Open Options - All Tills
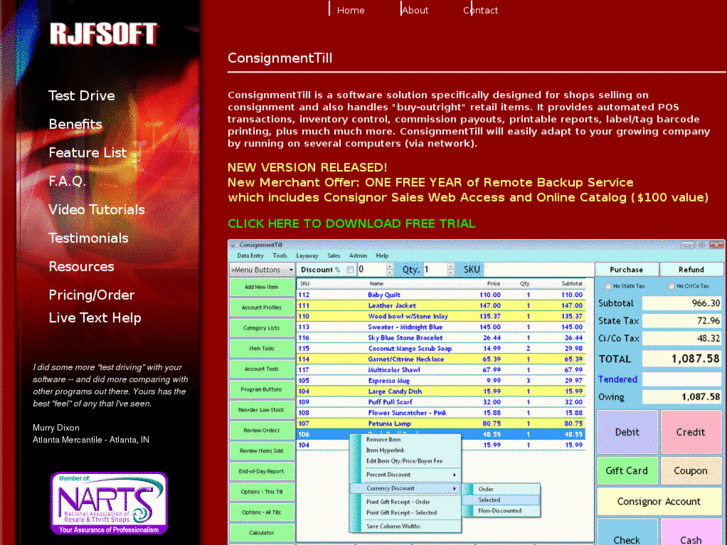 [261, 512]
